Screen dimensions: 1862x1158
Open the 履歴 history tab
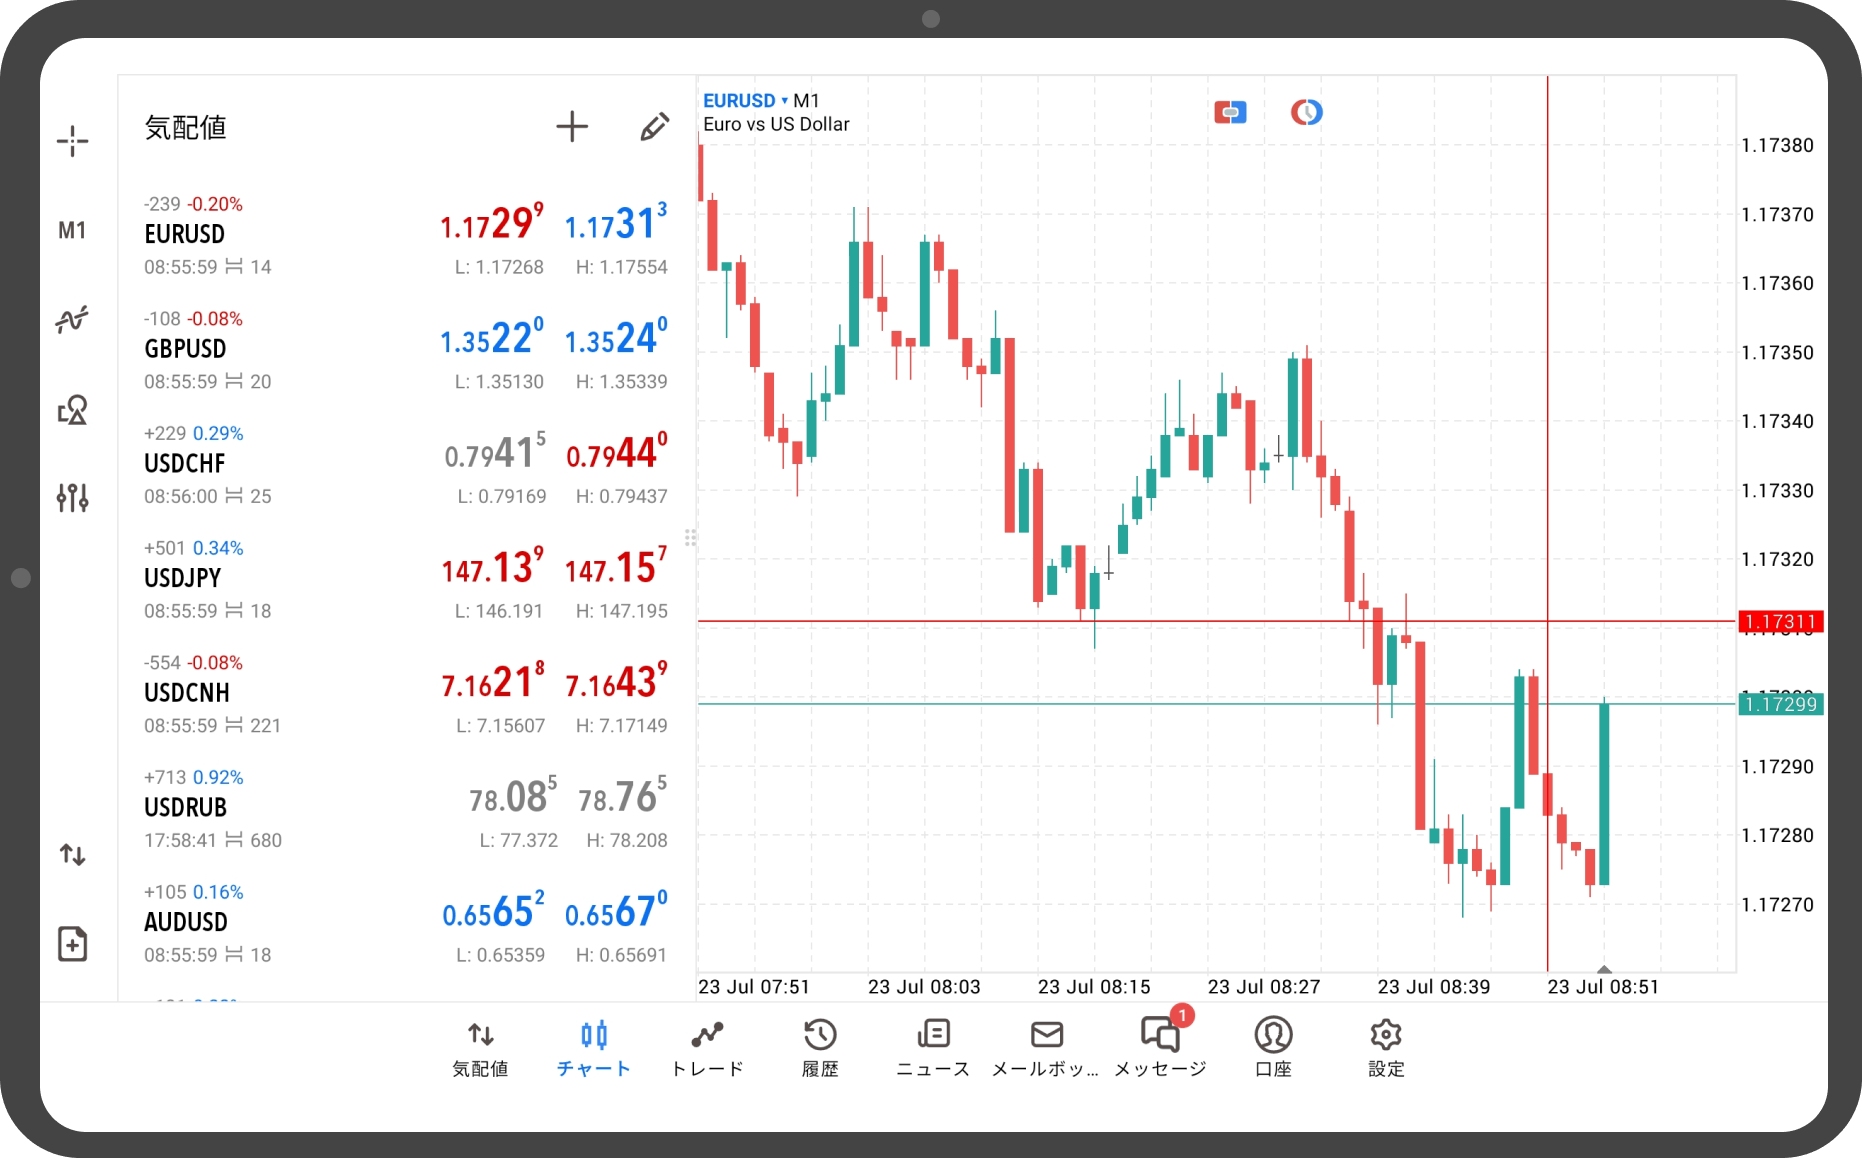820,1047
